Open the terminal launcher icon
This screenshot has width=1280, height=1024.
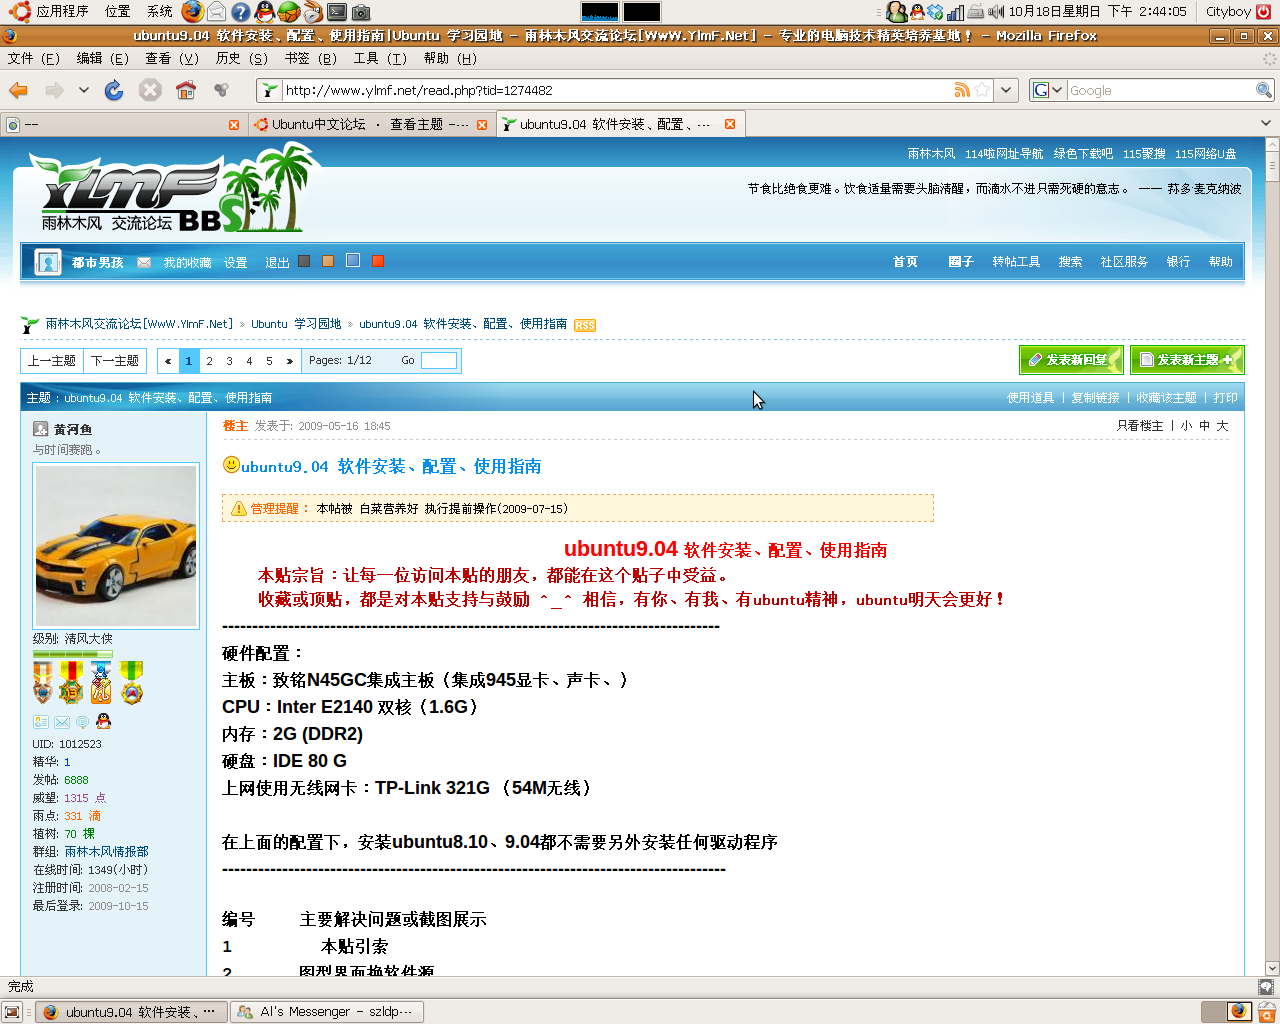coord(337,12)
